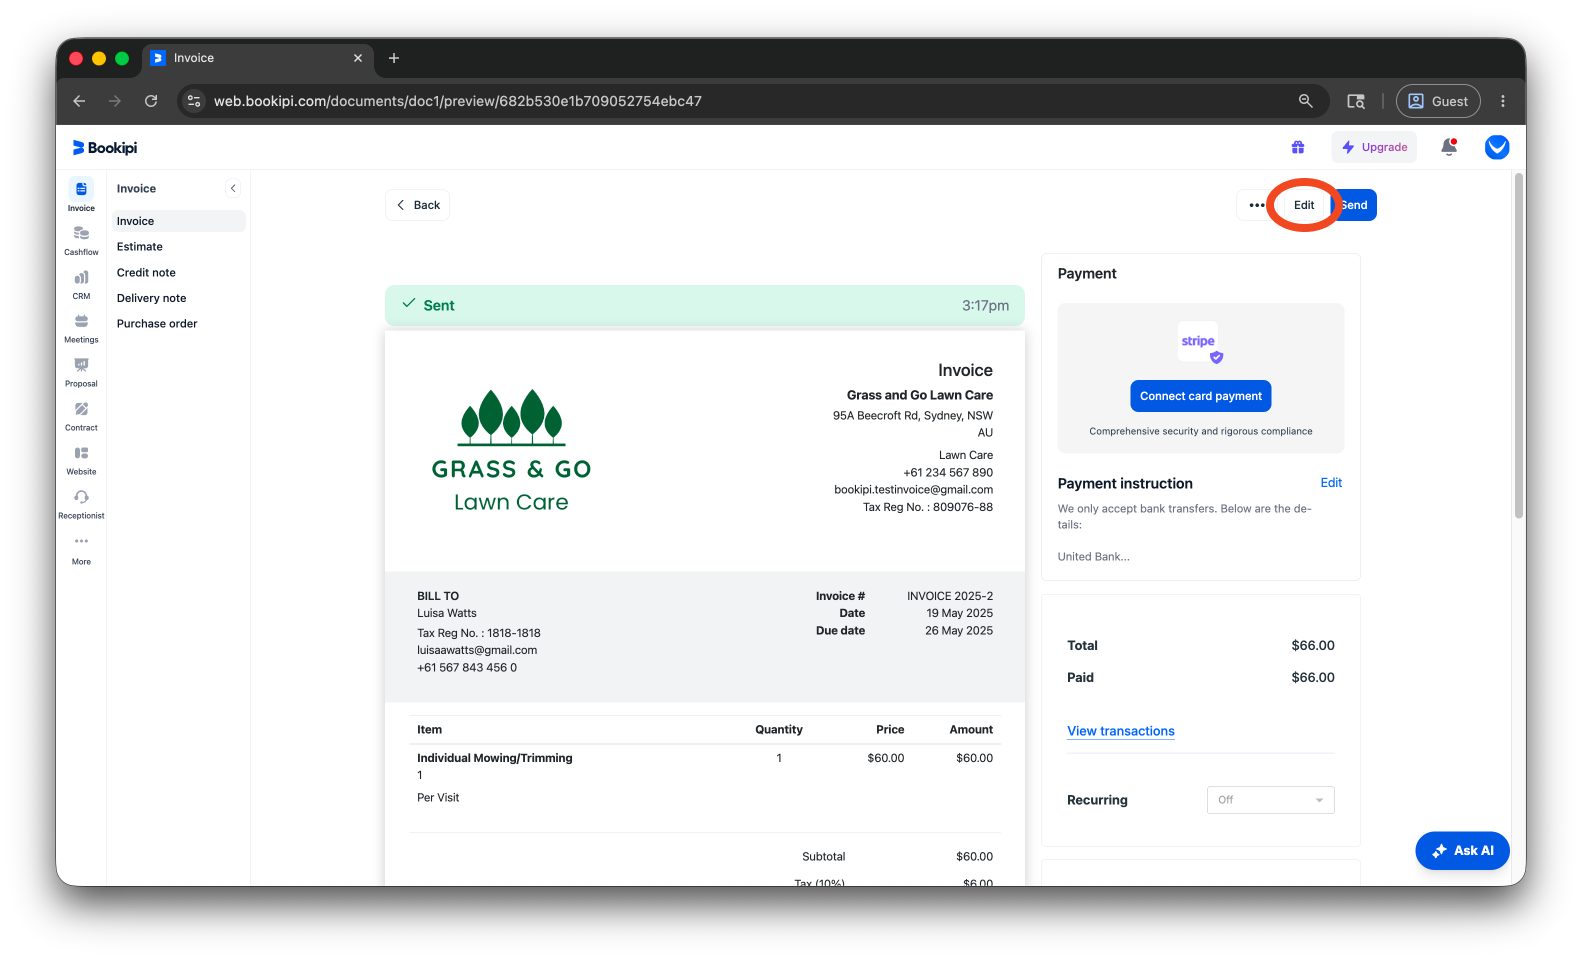Click the Back button

pyautogui.click(x=417, y=205)
